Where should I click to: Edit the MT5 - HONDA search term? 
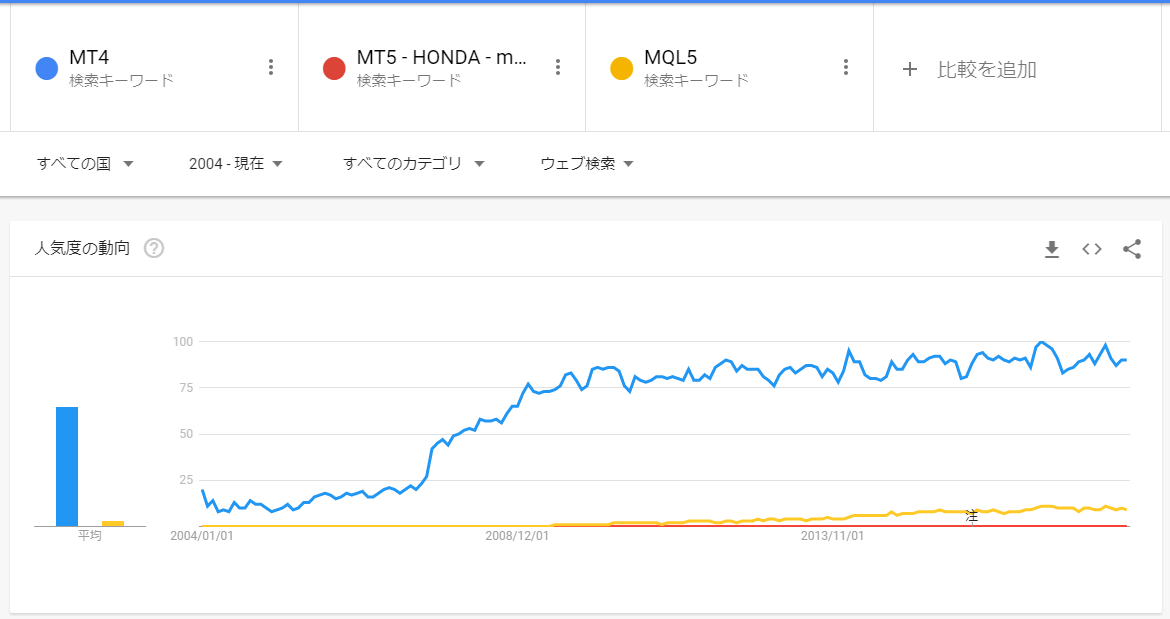pos(441,57)
